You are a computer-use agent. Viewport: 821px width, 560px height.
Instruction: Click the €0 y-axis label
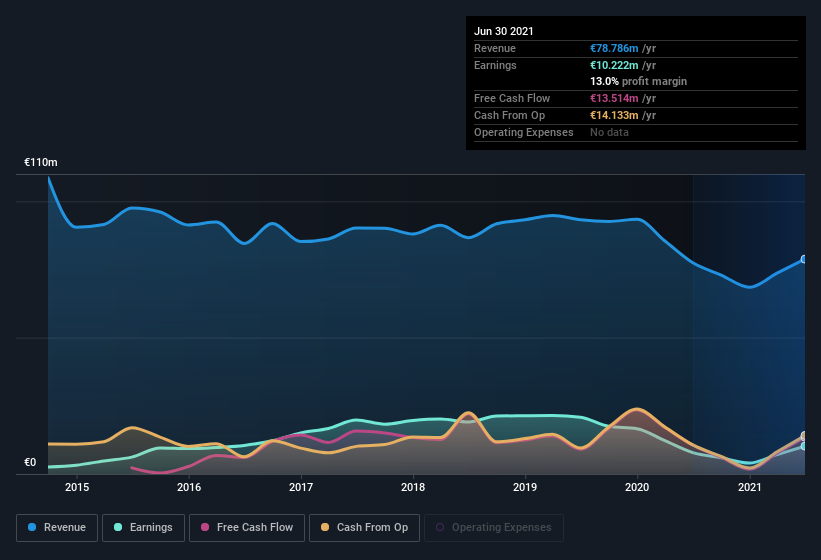tap(30, 462)
